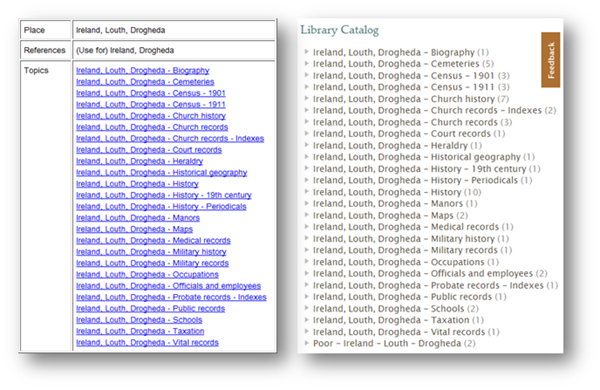Viewport: 600px width, 390px height.
Task: Select the References row label
Action: [x=45, y=50]
